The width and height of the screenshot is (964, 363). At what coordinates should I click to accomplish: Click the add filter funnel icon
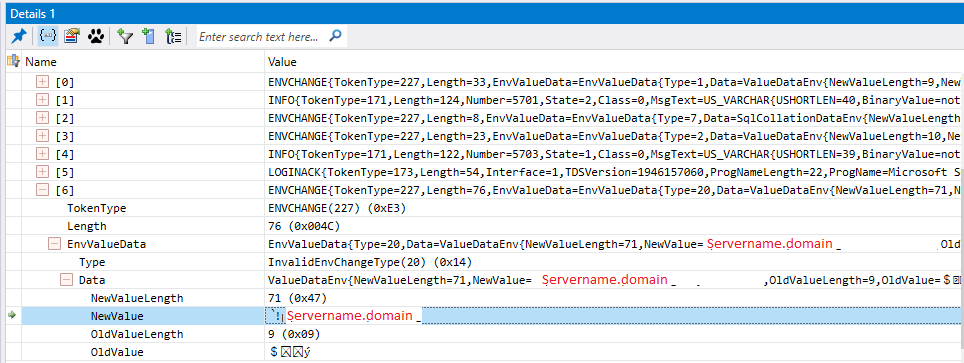click(125, 36)
